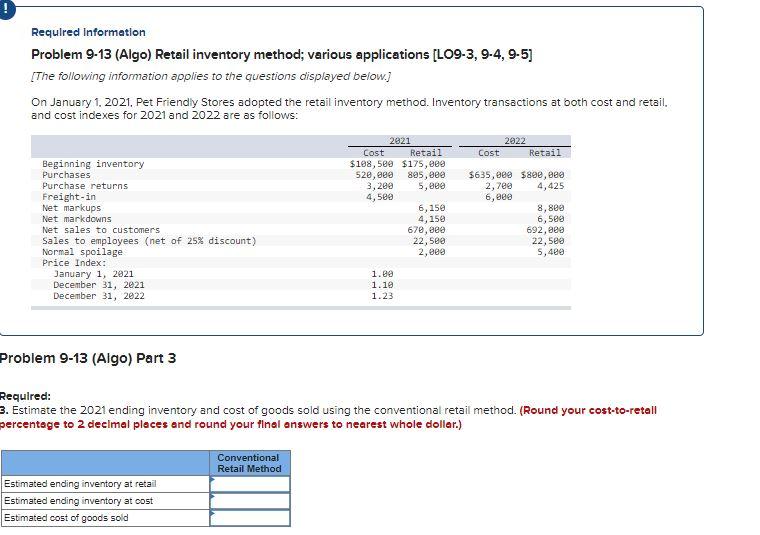
Task: Click the 1.00 price index value
Action: pos(382,274)
